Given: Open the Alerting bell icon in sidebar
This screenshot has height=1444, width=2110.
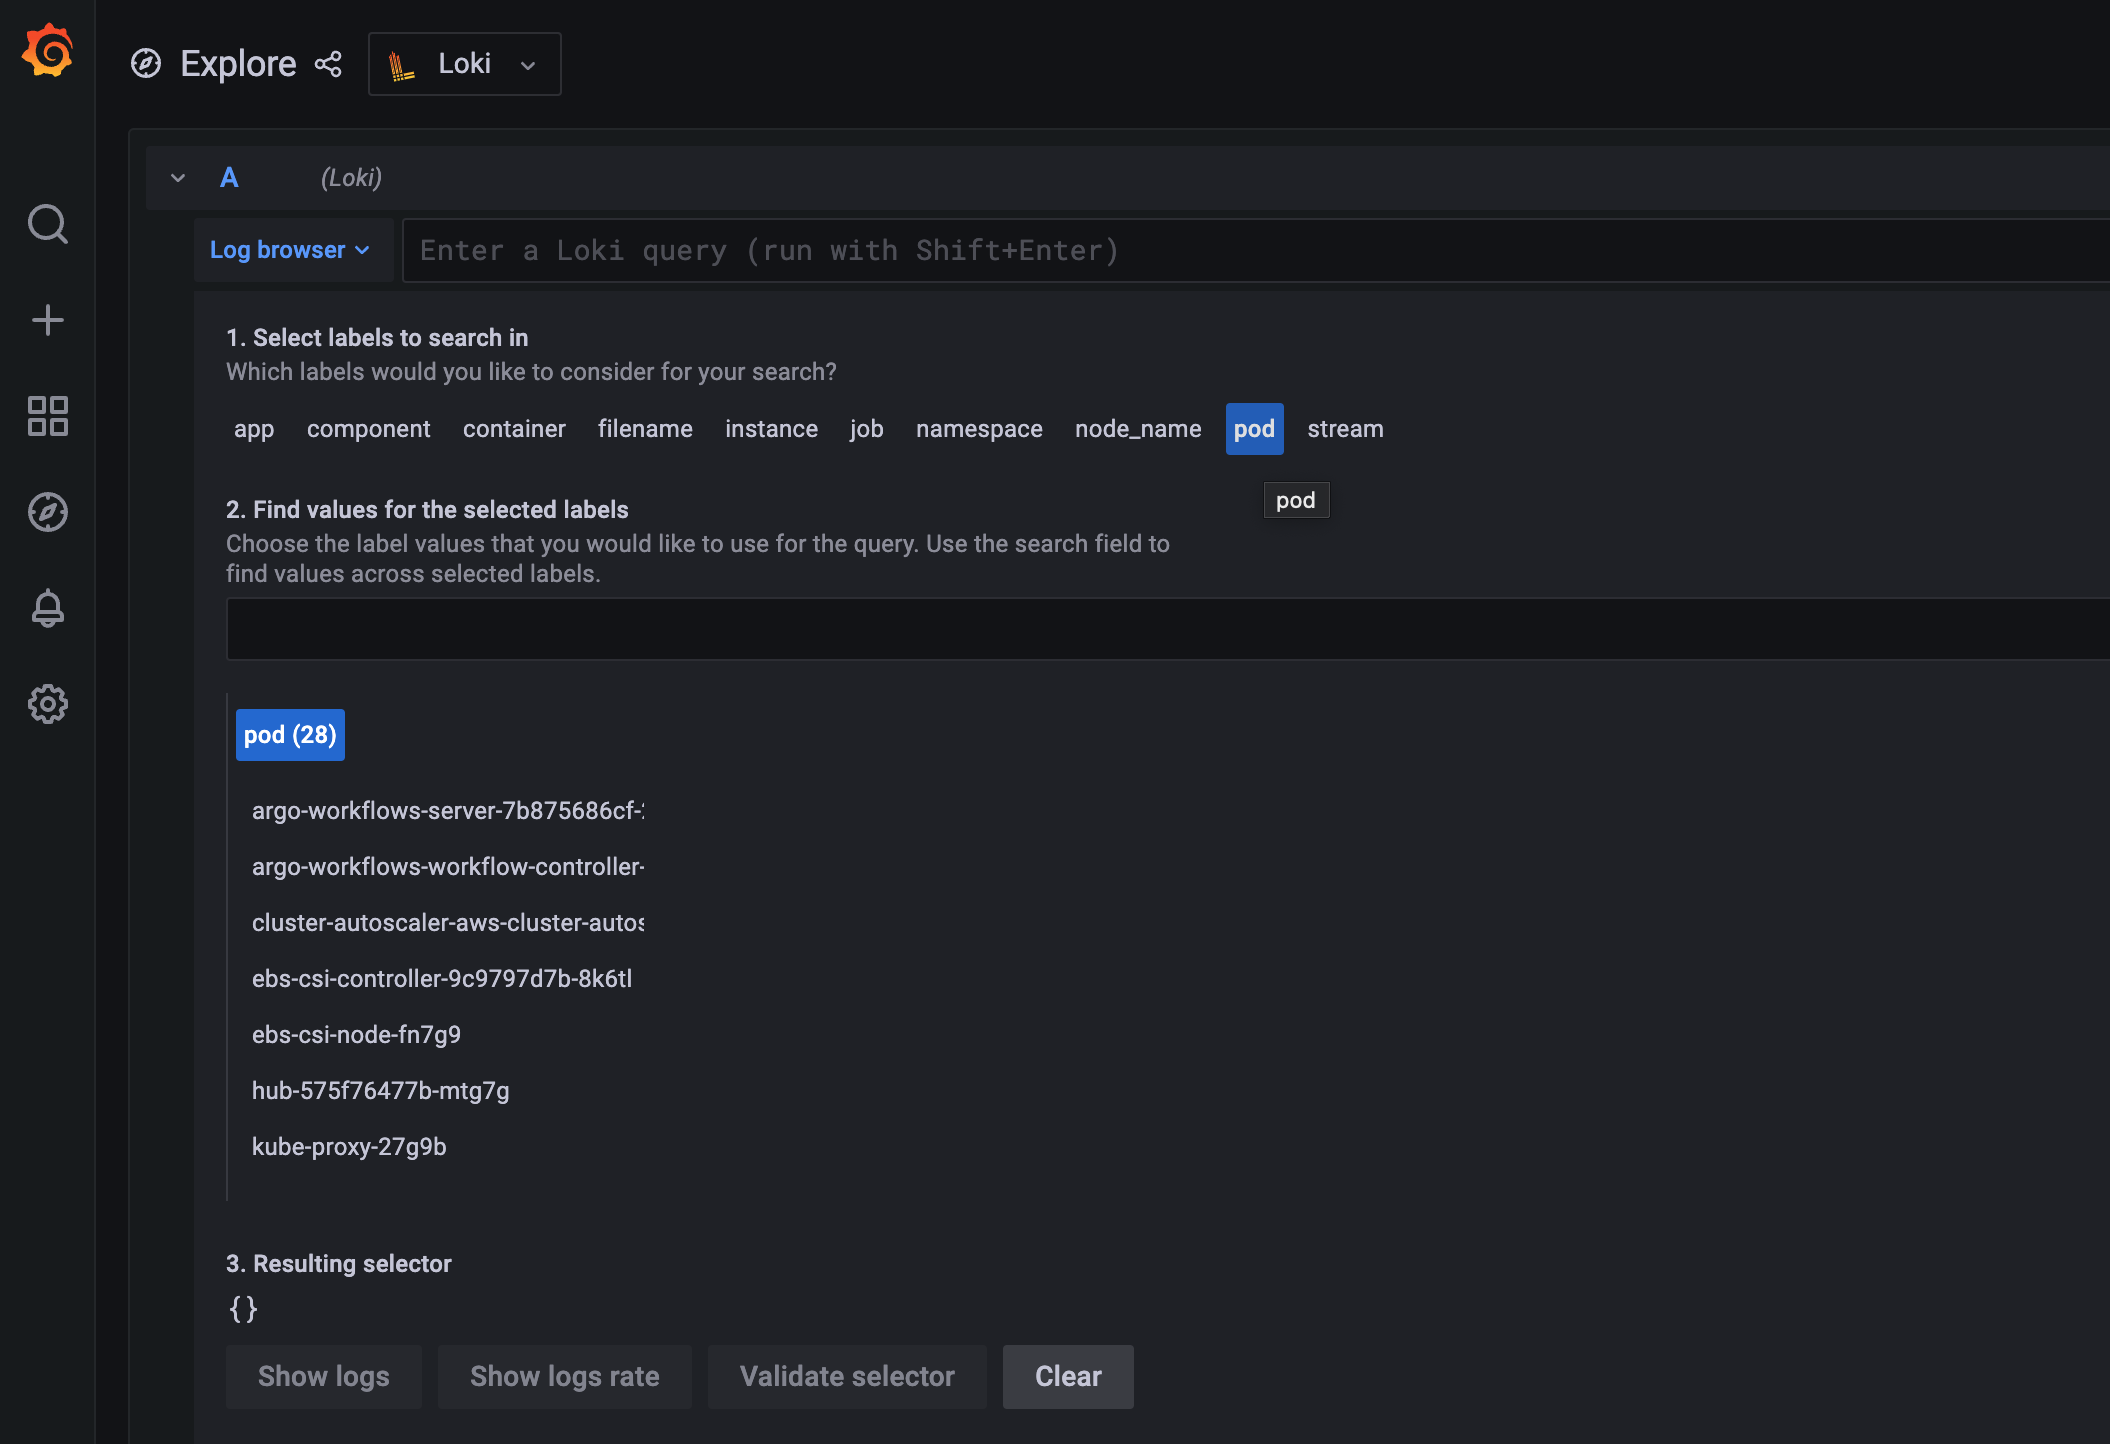Looking at the screenshot, I should point(48,608).
